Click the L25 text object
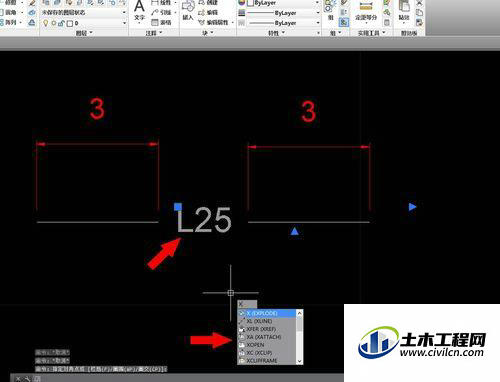 [204, 220]
